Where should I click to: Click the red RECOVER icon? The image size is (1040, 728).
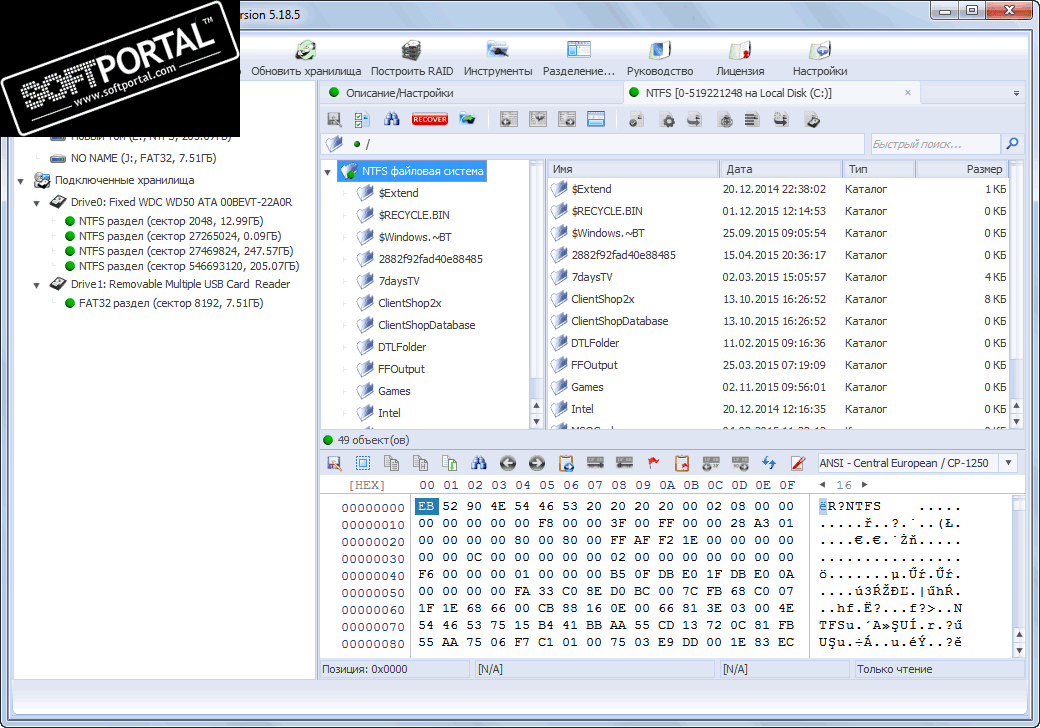[x=429, y=119]
